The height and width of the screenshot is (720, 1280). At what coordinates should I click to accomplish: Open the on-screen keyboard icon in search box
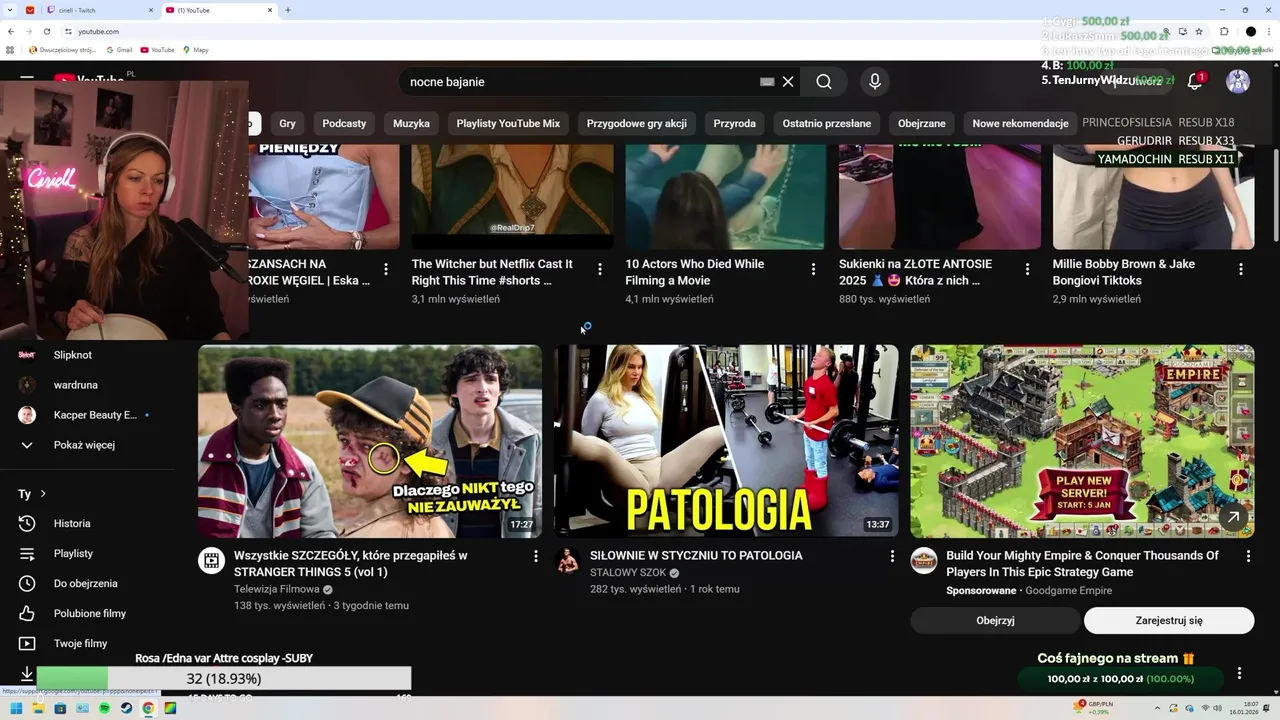coord(767,82)
